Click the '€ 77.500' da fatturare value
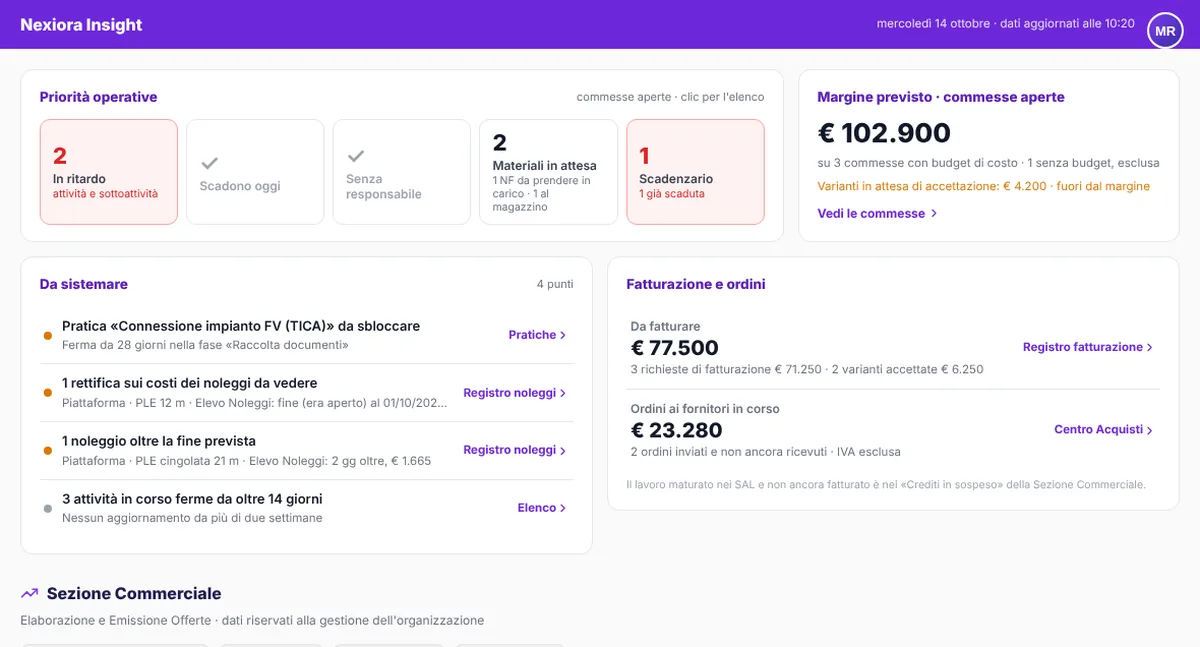 pyautogui.click(x=675, y=348)
